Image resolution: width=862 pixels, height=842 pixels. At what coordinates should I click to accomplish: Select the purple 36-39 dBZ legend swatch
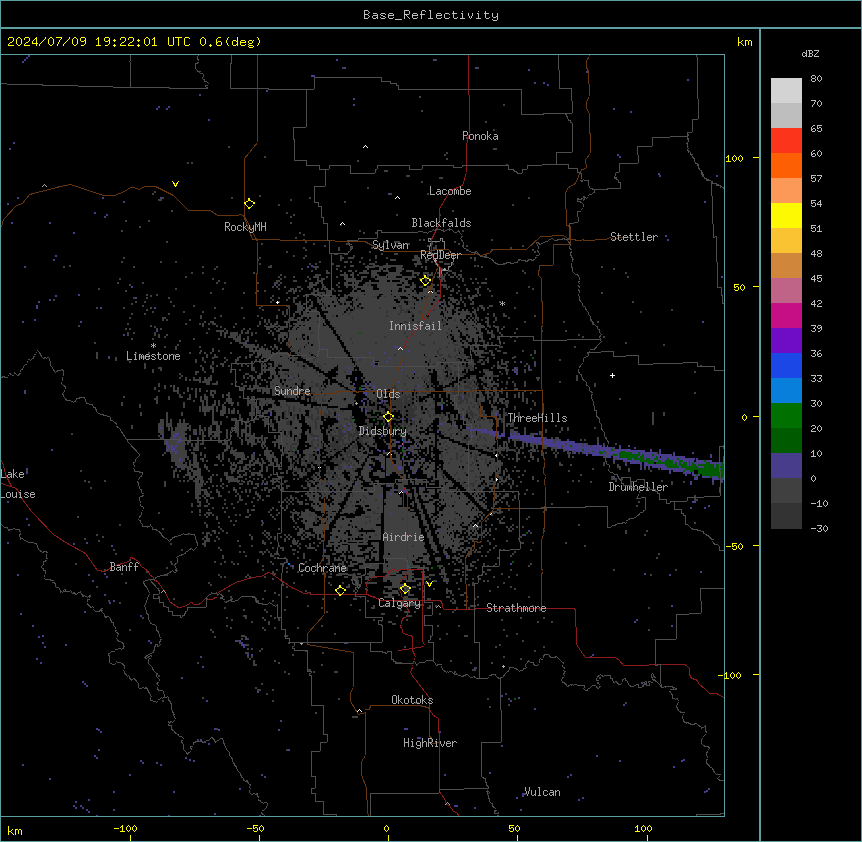click(x=786, y=341)
